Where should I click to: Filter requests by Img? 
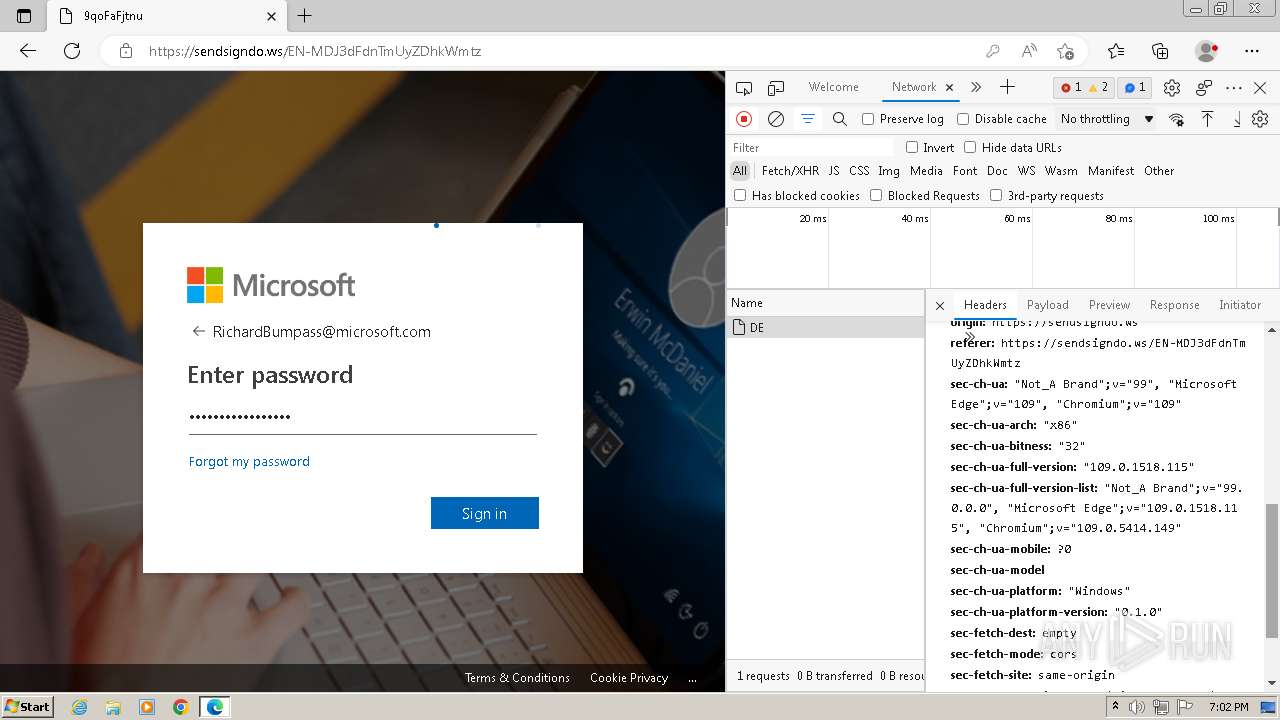(889, 171)
